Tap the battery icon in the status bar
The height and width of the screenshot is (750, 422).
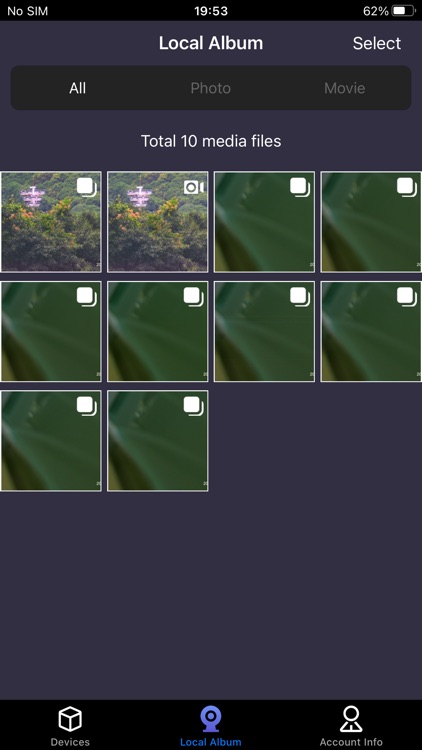click(403, 11)
